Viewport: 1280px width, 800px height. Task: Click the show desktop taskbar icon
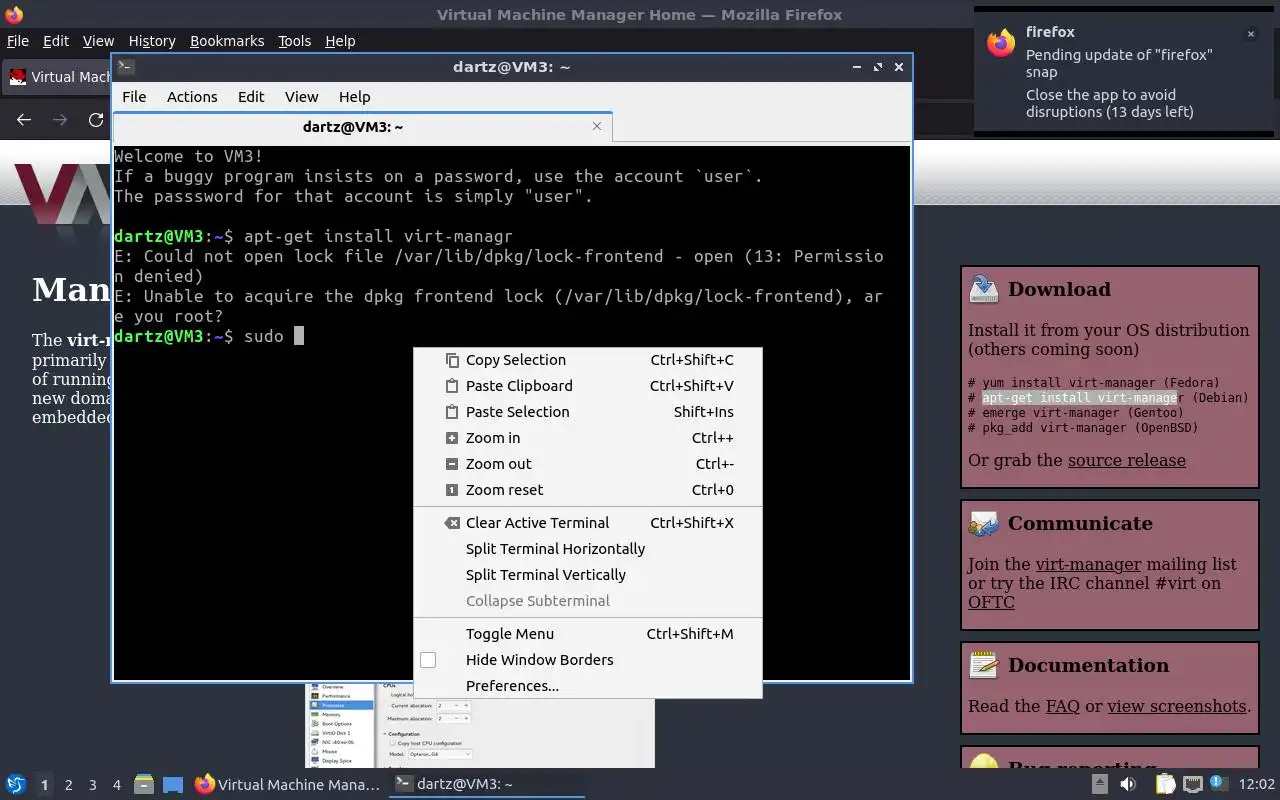tap(173, 785)
